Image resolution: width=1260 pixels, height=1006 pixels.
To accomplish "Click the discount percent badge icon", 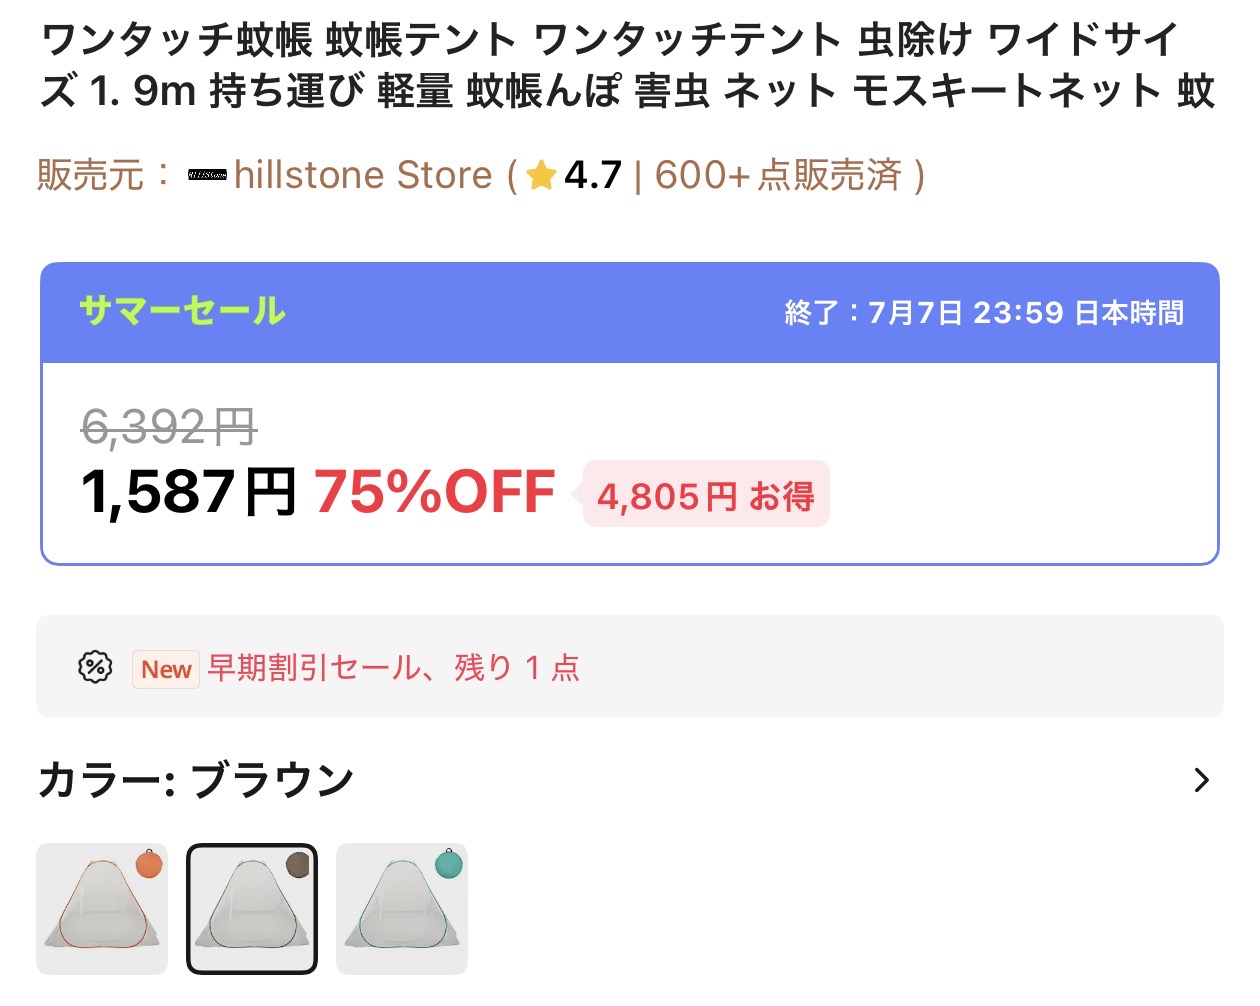I will [95, 667].
